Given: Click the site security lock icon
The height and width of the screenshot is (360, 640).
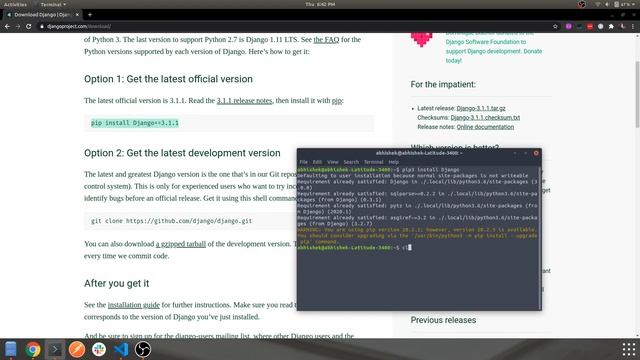Looking at the screenshot, I should [42, 26].
